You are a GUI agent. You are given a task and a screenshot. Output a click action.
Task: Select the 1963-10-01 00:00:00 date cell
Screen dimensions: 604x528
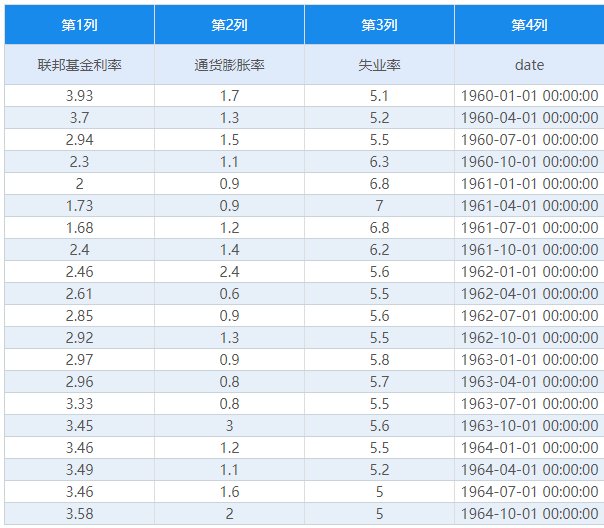pos(529,425)
